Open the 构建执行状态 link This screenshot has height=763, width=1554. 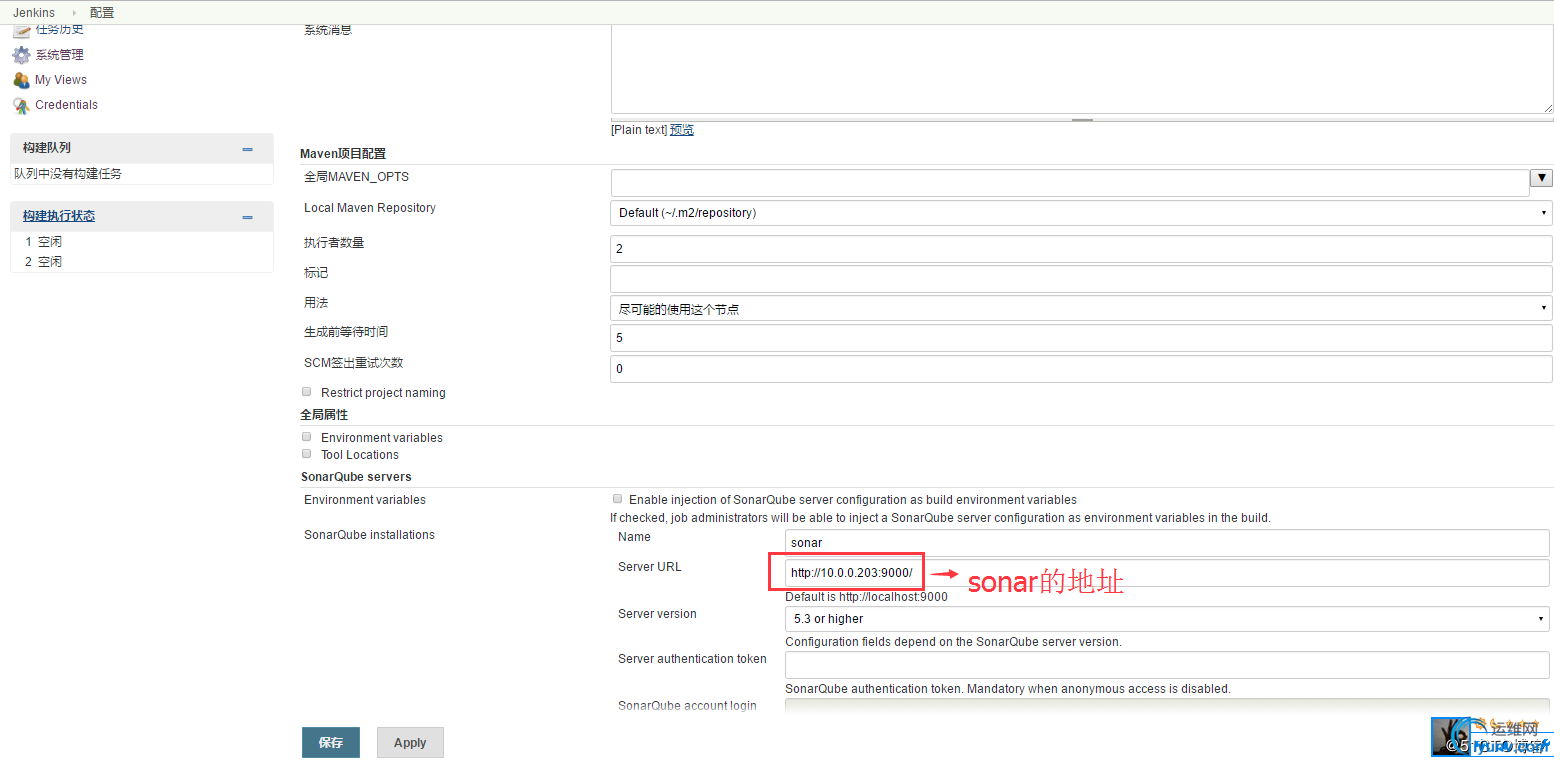click(59, 216)
